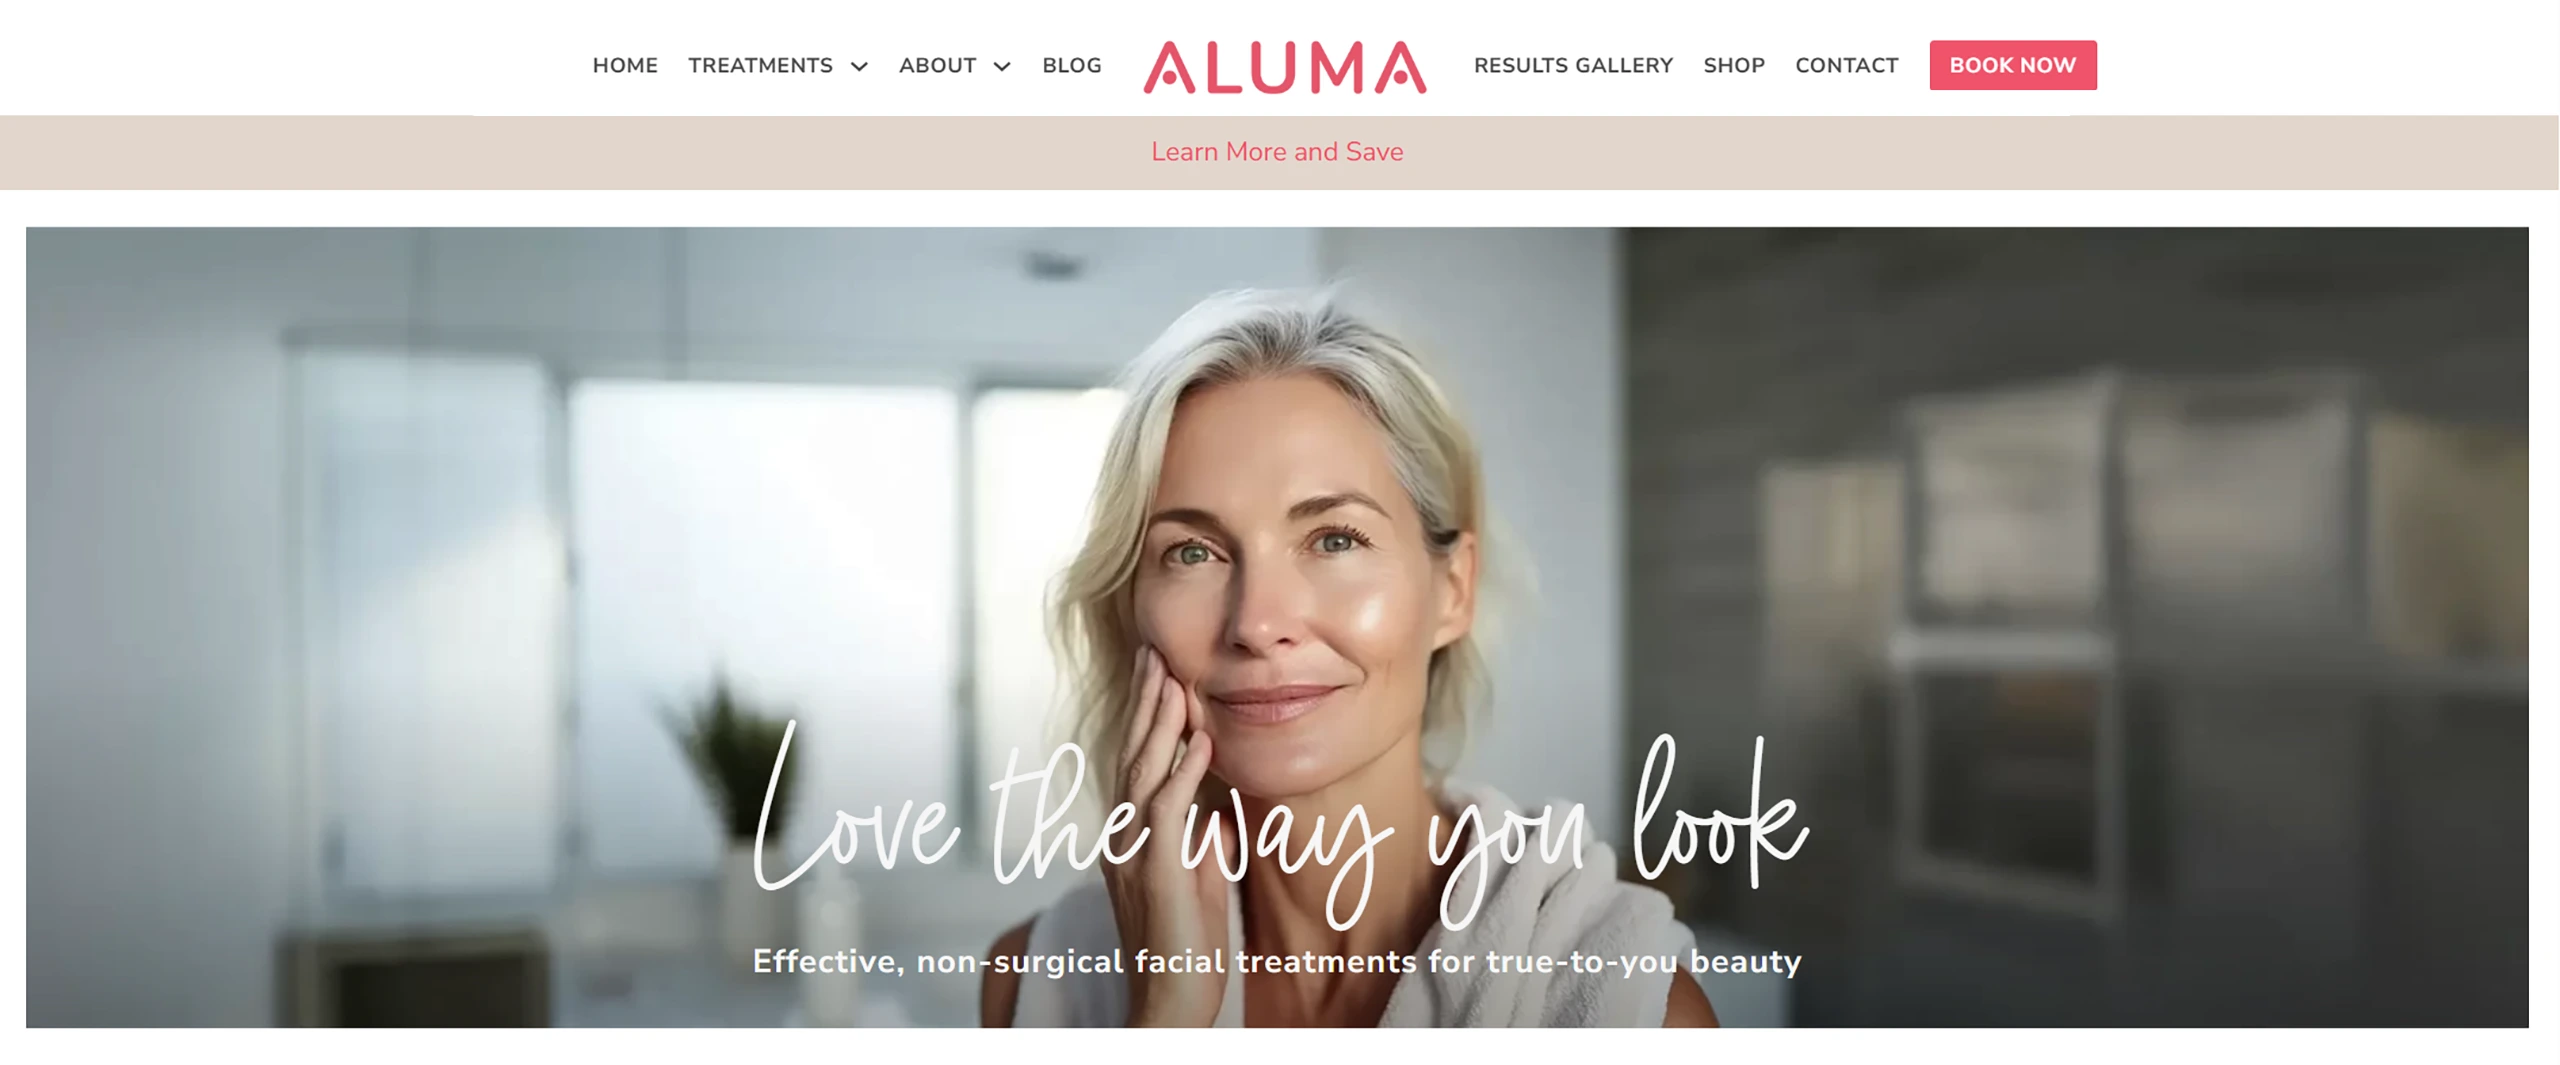Click the 'Love the way you look' headline
This screenshot has width=2560, height=1065.
(x=1280, y=825)
